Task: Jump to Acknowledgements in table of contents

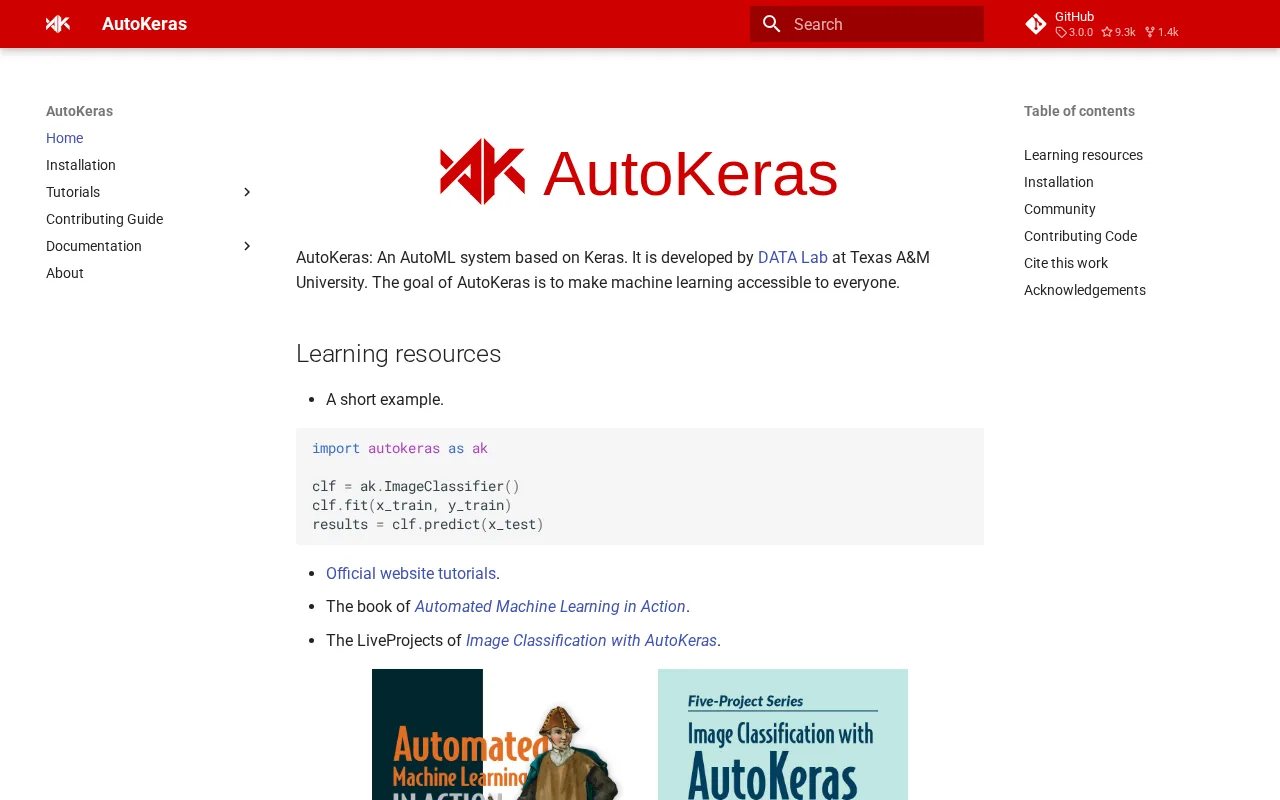Action: pyautogui.click(x=1085, y=290)
